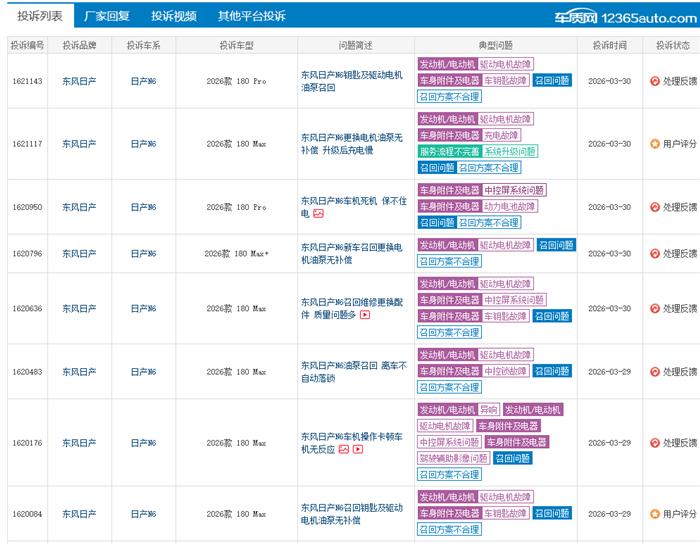Click the 动力电池故障 tag
Image resolution: width=700 pixels, height=544 pixels.
(x=511, y=206)
